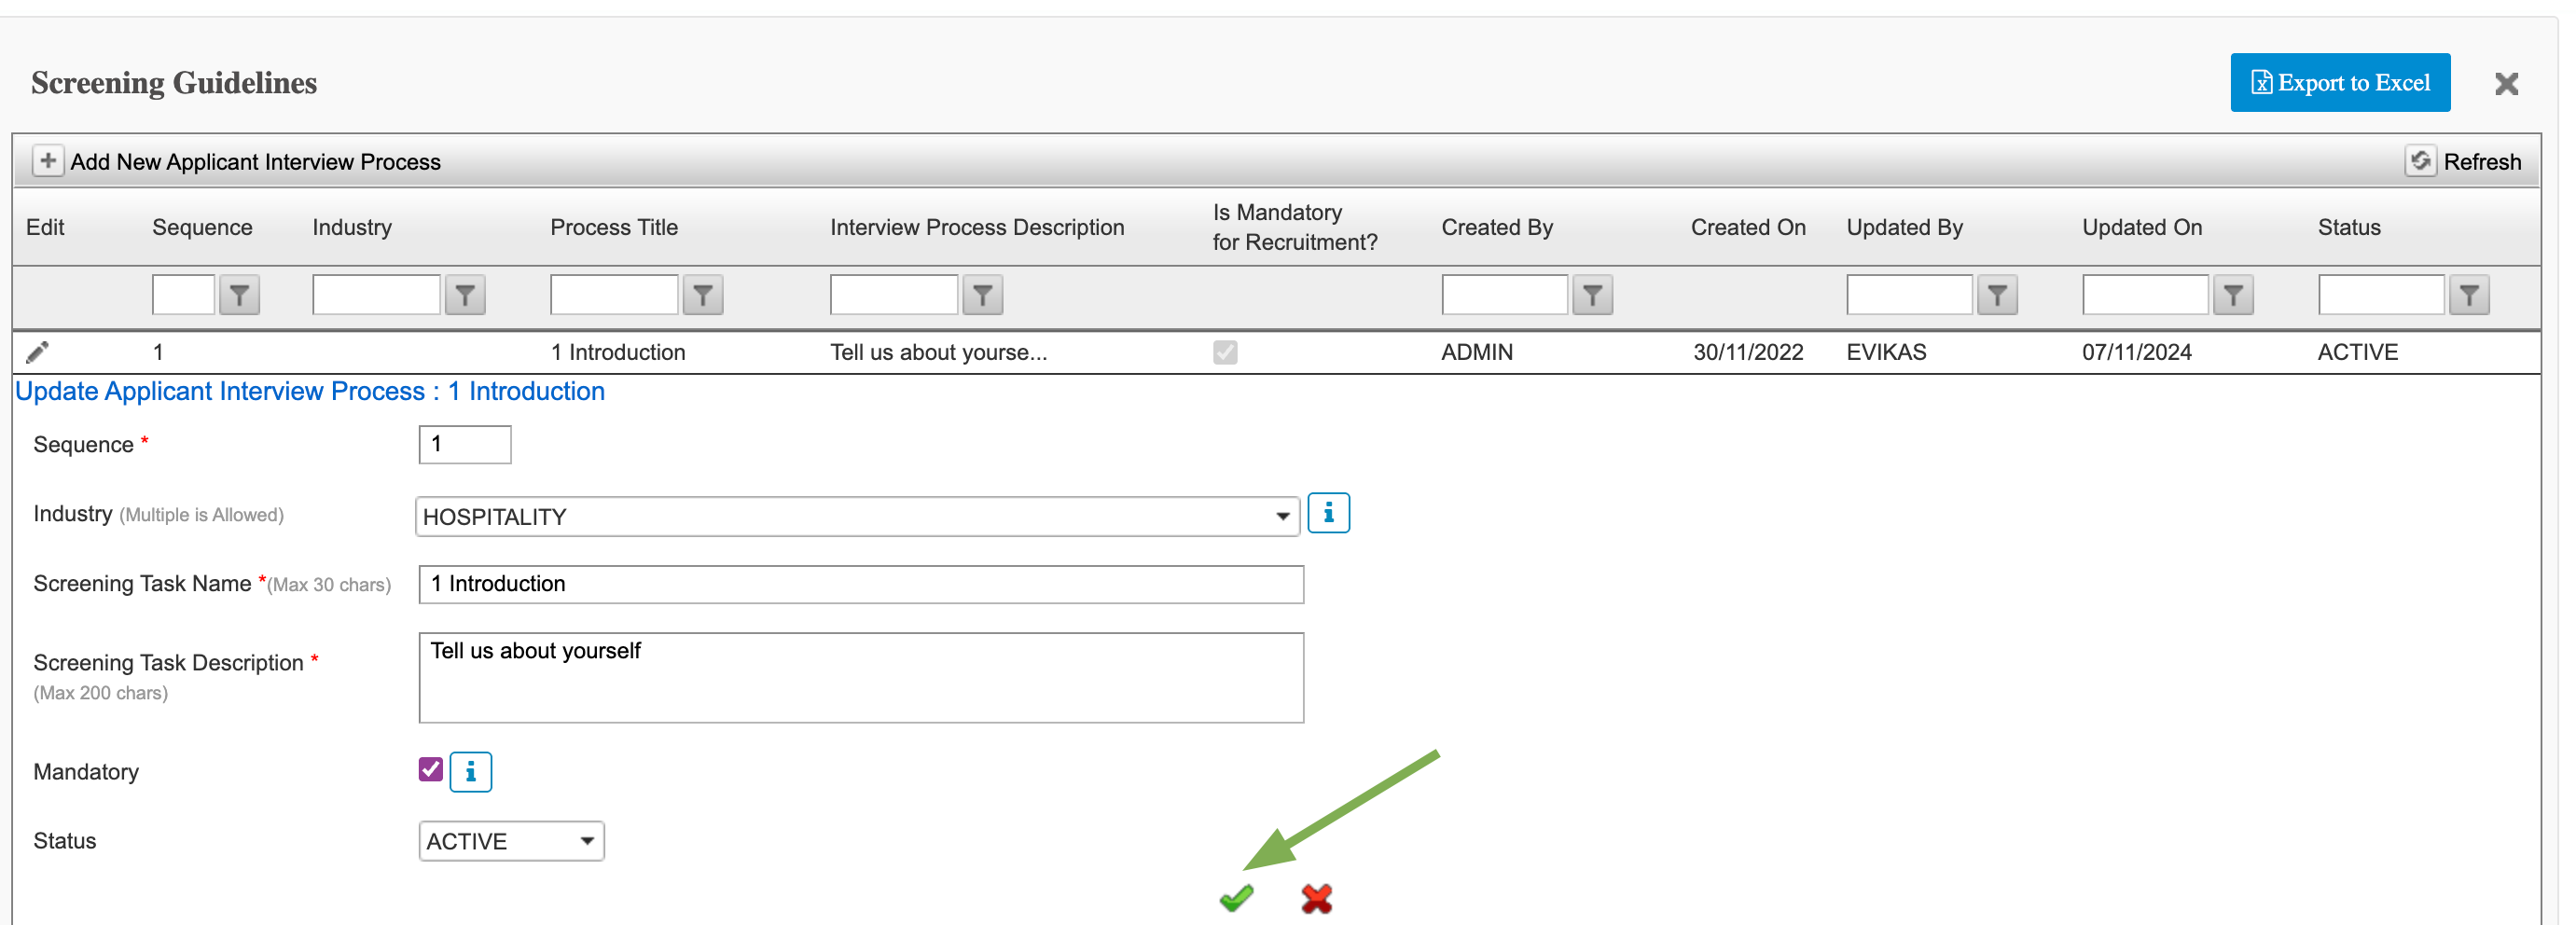2576x925 pixels.
Task: Sort by Process Title column header
Action: (x=614, y=227)
